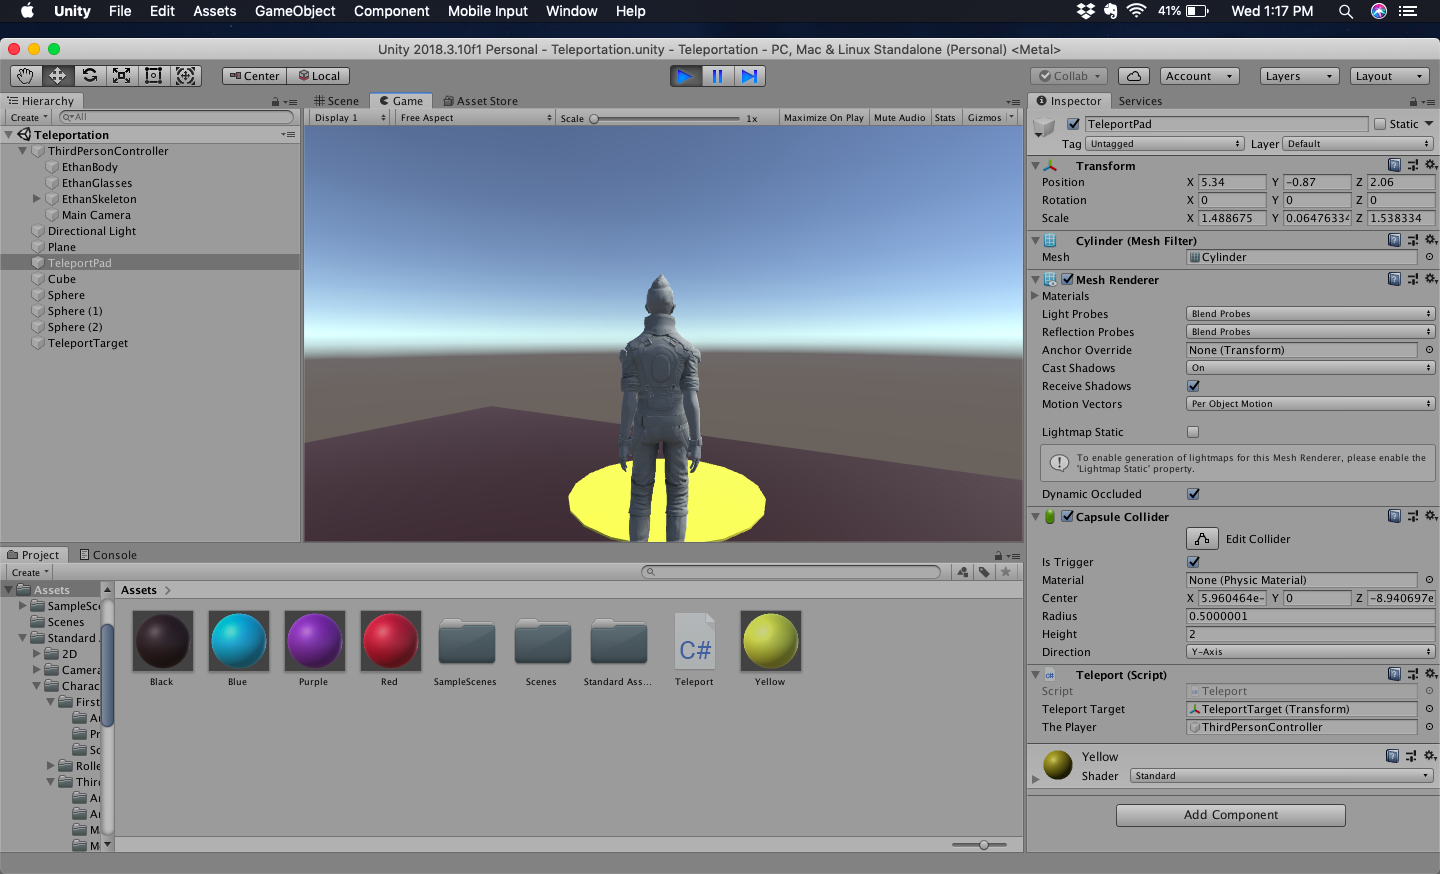The height and width of the screenshot is (874, 1440).
Task: Disable the Capsule Collider component checkbox
Action: point(1067,516)
